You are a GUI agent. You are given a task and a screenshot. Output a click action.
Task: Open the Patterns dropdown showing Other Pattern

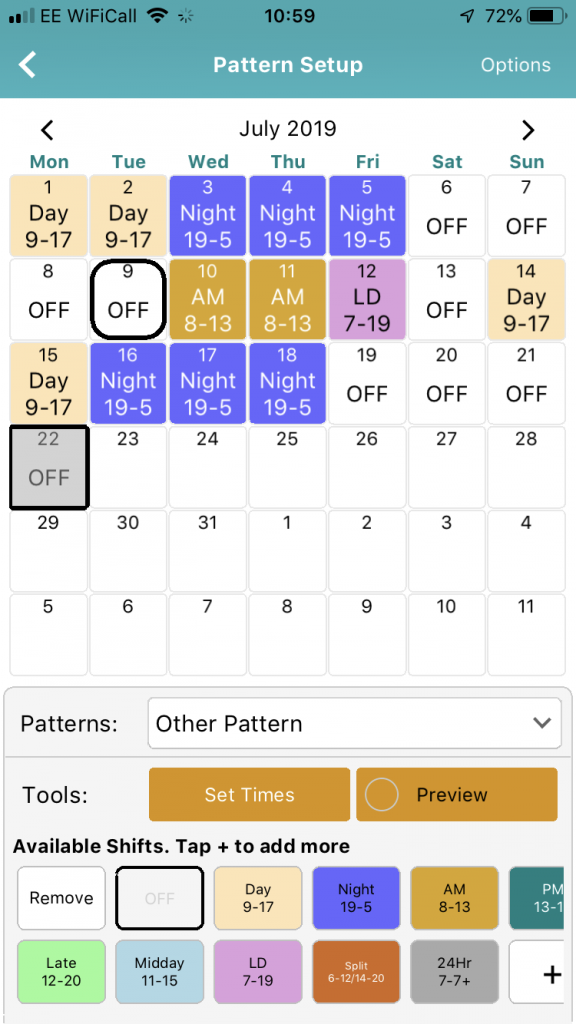click(354, 723)
